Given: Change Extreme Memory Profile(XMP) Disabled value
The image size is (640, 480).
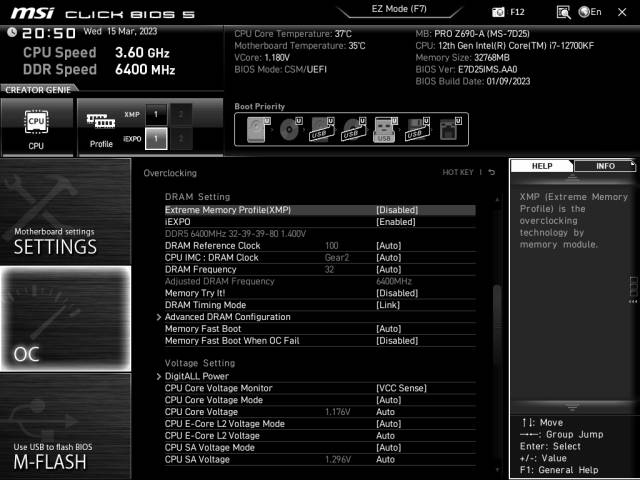Looking at the screenshot, I should 397,210.
